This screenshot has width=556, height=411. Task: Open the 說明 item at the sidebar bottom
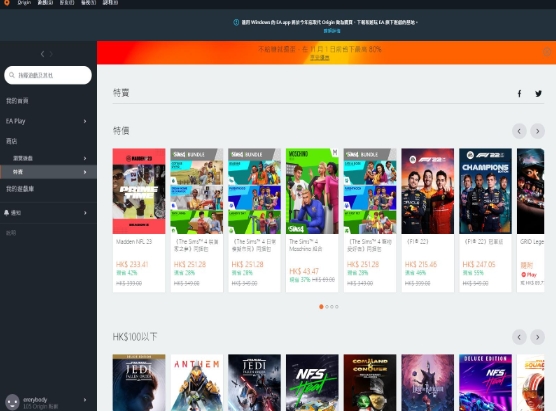[x=11, y=233]
